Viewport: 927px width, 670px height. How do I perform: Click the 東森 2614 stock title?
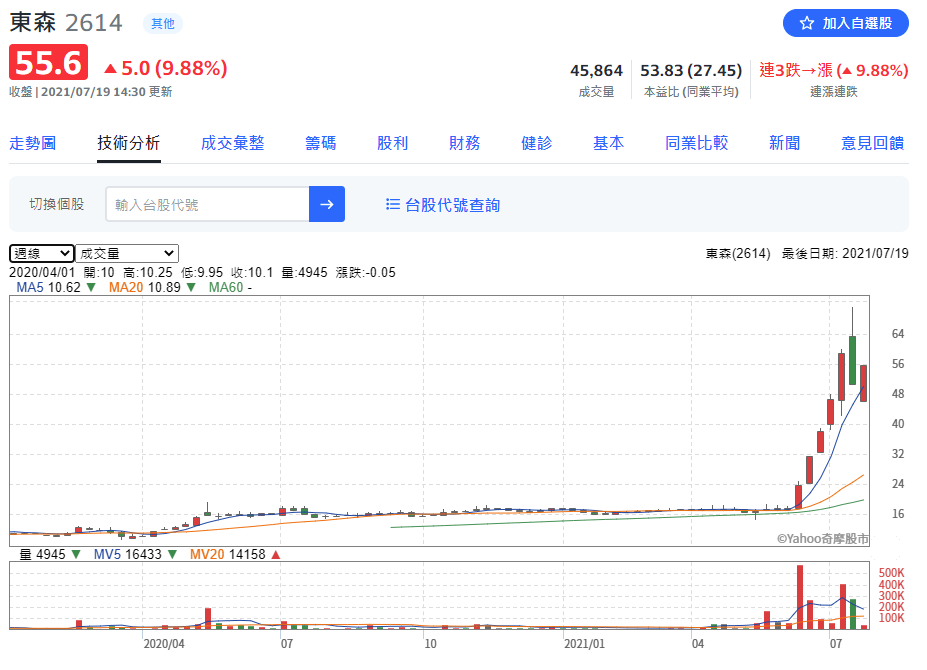66,23
